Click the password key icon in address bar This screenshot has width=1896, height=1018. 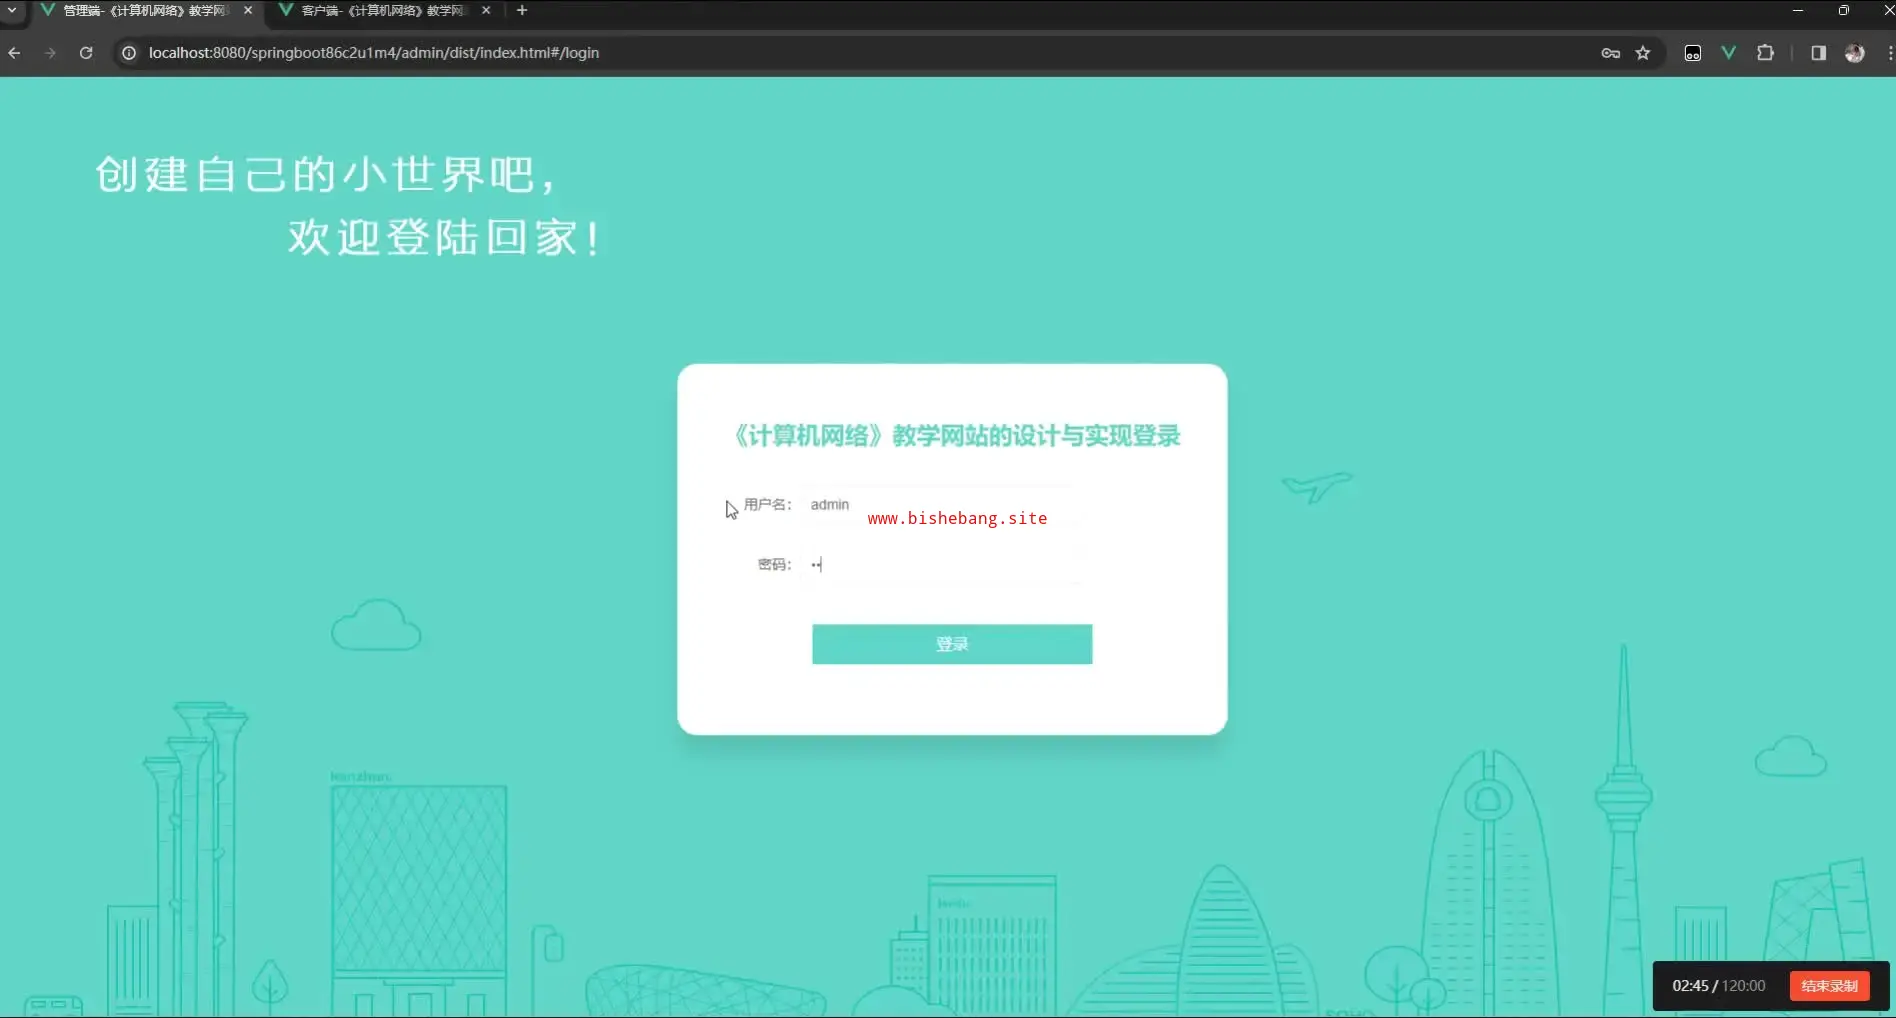[x=1610, y=53]
